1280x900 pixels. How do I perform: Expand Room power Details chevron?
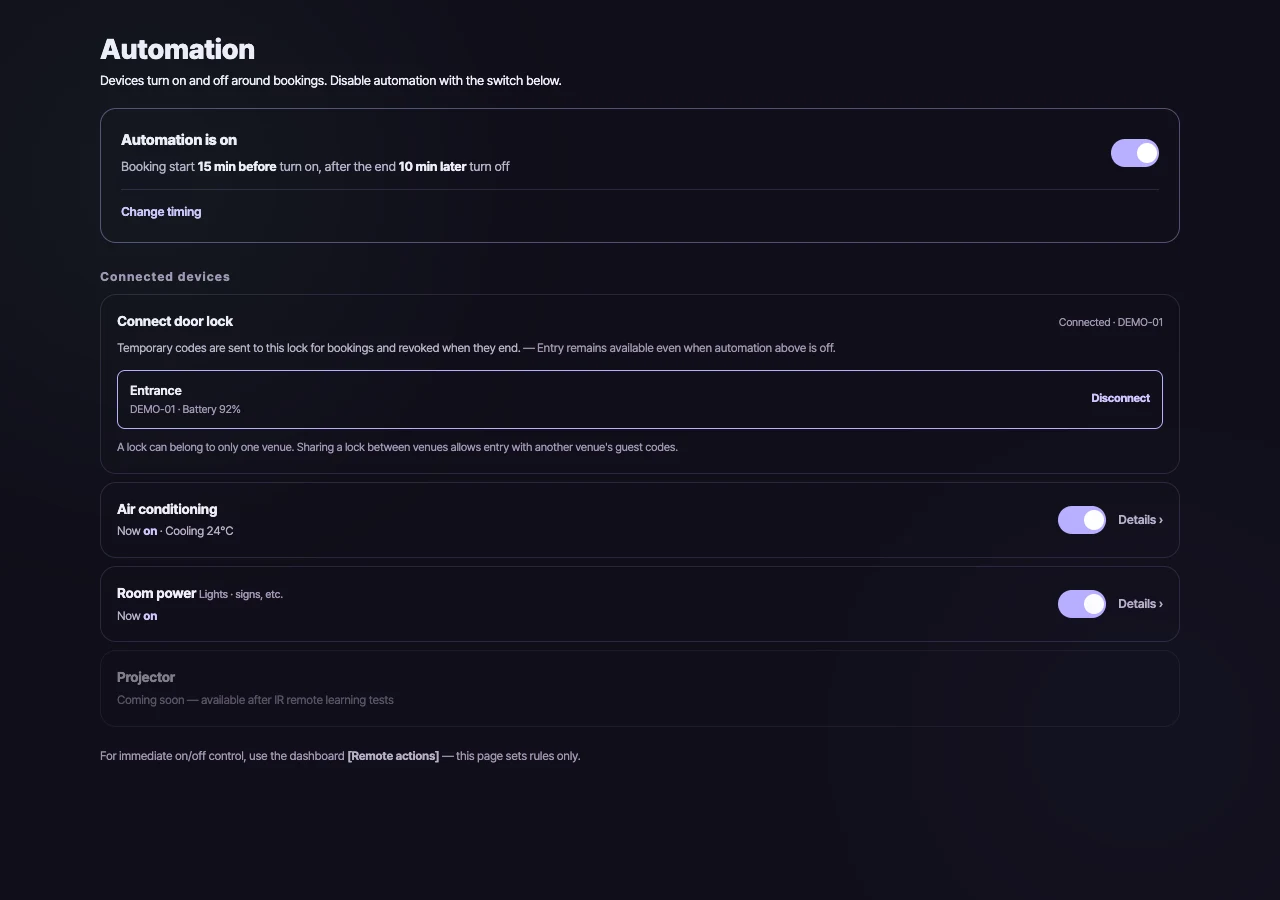[x=1140, y=604]
